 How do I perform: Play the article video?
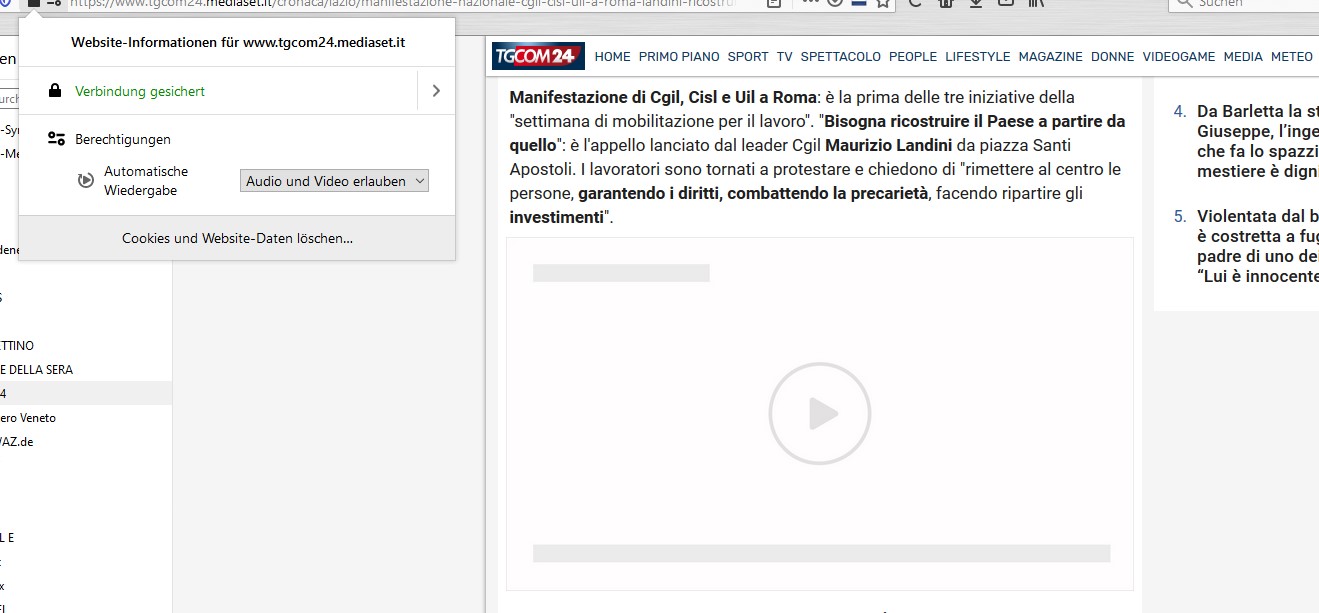click(820, 413)
